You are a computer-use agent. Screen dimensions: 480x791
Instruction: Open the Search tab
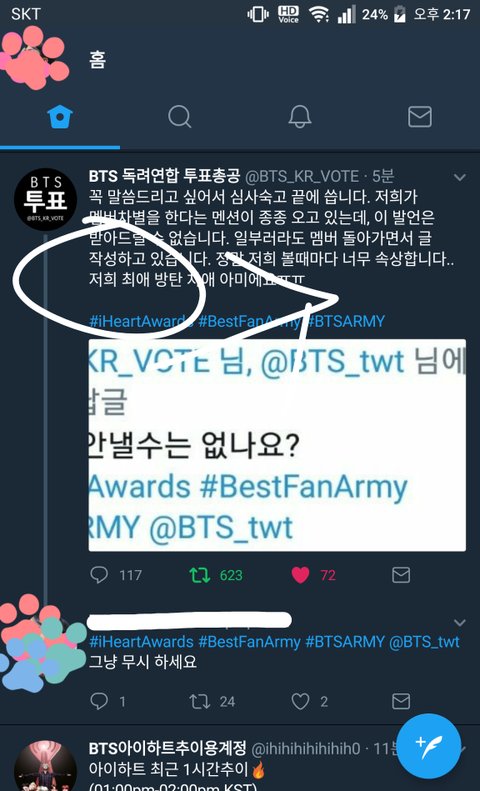179,117
